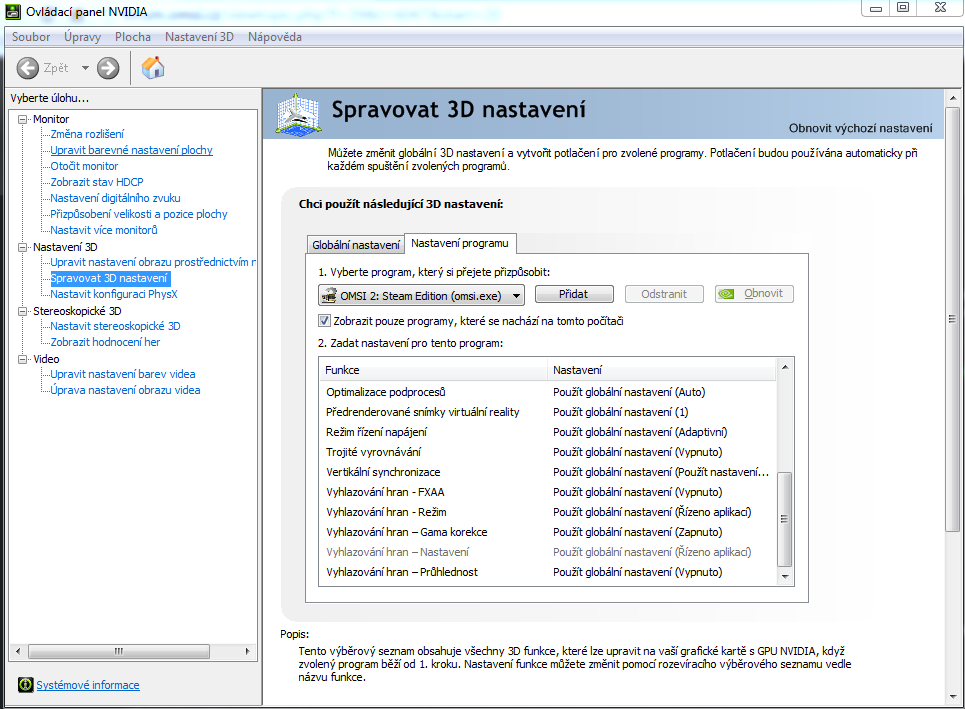This screenshot has width=965, height=709.
Task: Click the Home icon in the toolbar
Action: pyautogui.click(x=153, y=68)
